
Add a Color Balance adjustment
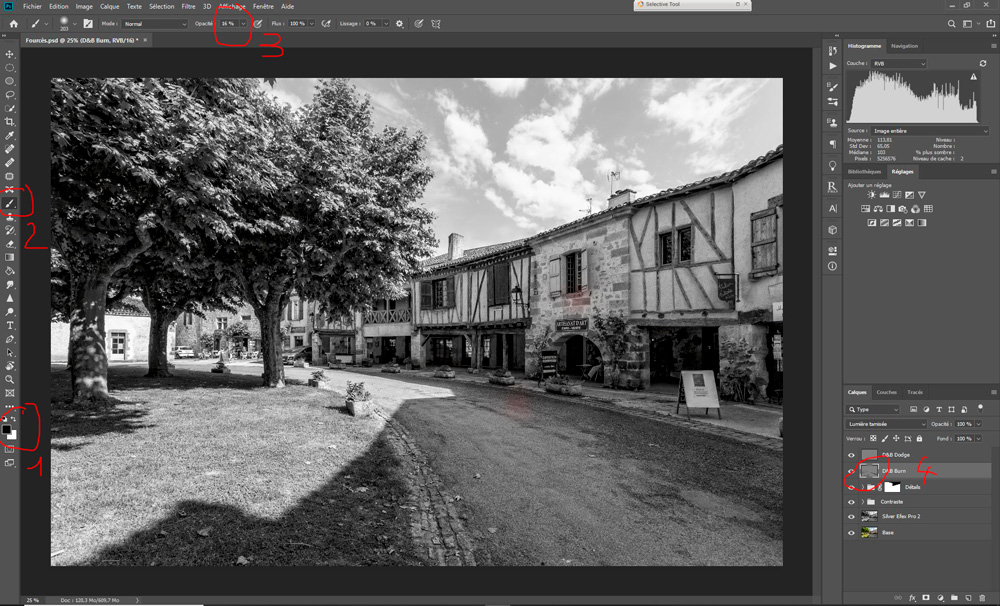878,209
